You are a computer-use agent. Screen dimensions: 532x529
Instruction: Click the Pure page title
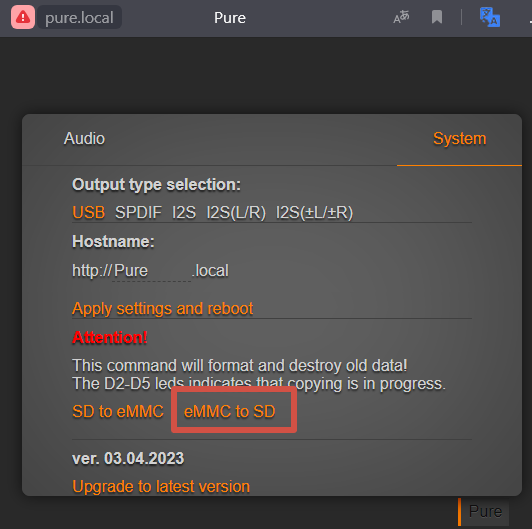click(230, 18)
